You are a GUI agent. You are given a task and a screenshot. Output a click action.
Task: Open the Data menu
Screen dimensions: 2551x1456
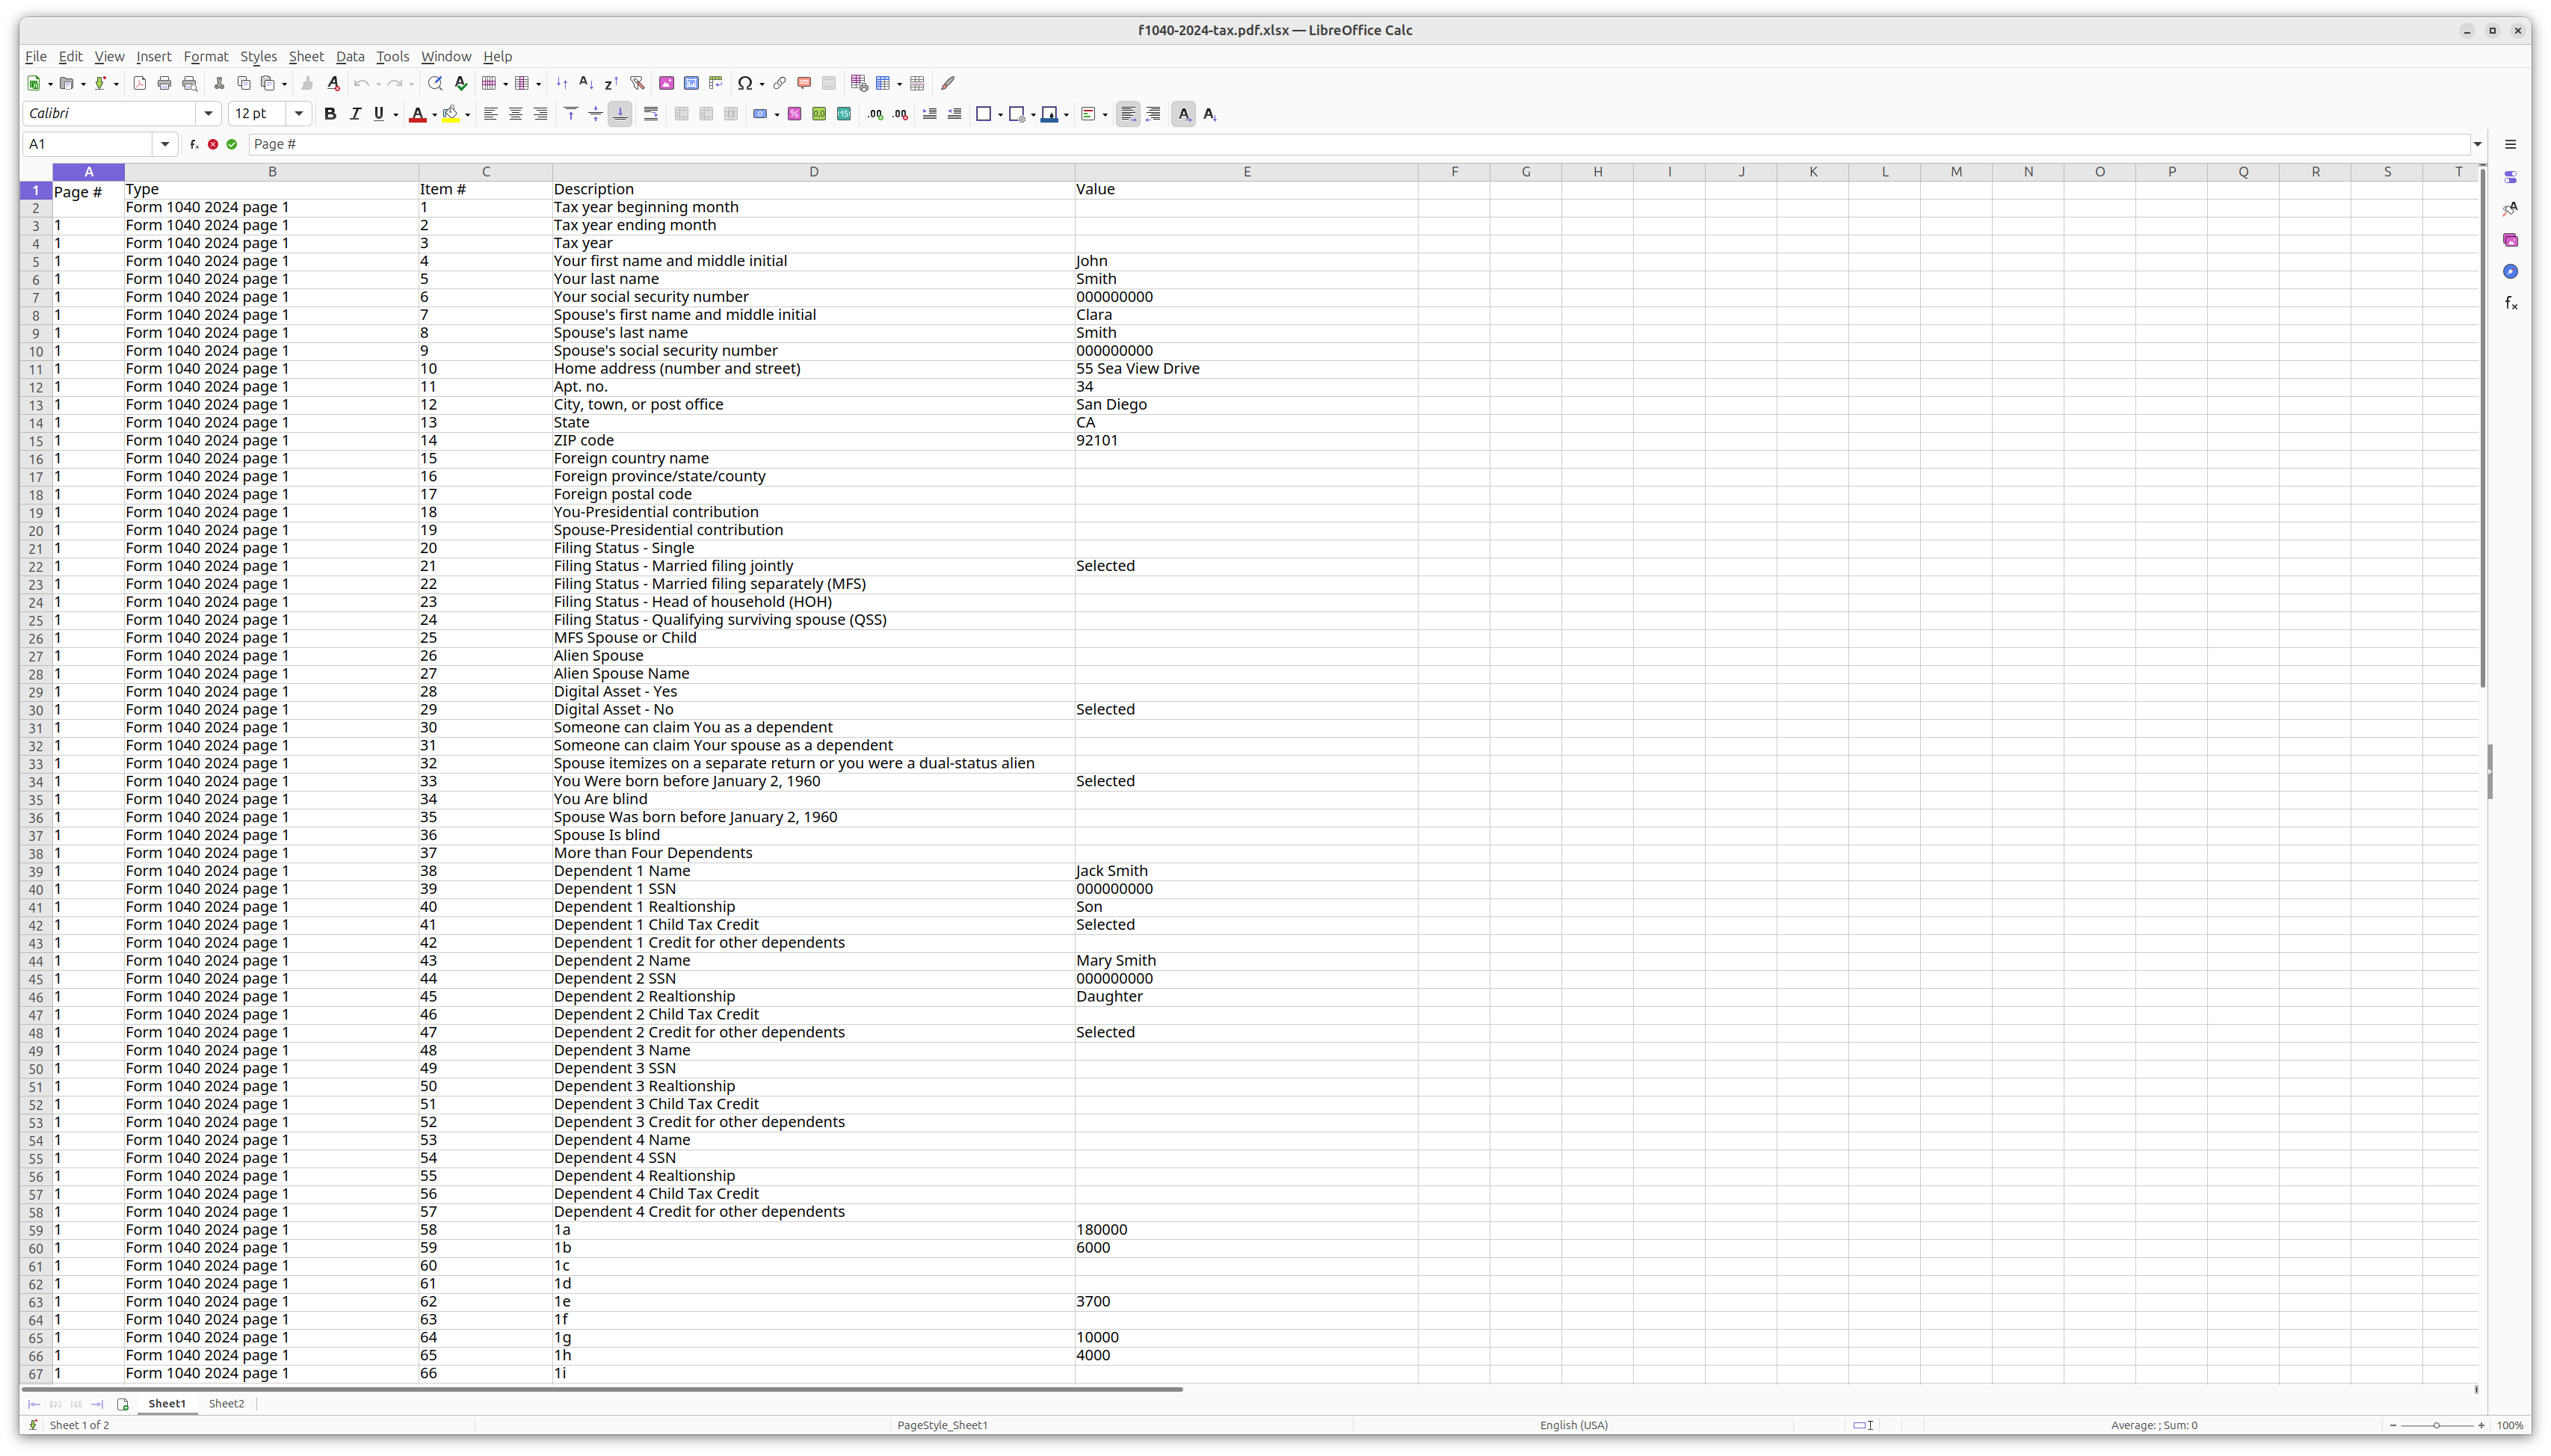click(350, 57)
